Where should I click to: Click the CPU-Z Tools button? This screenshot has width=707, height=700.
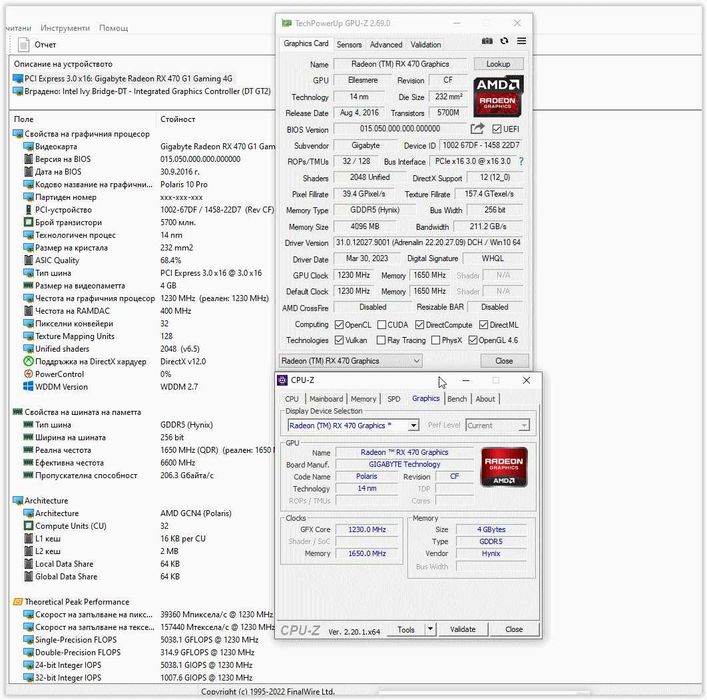pyautogui.click(x=406, y=629)
